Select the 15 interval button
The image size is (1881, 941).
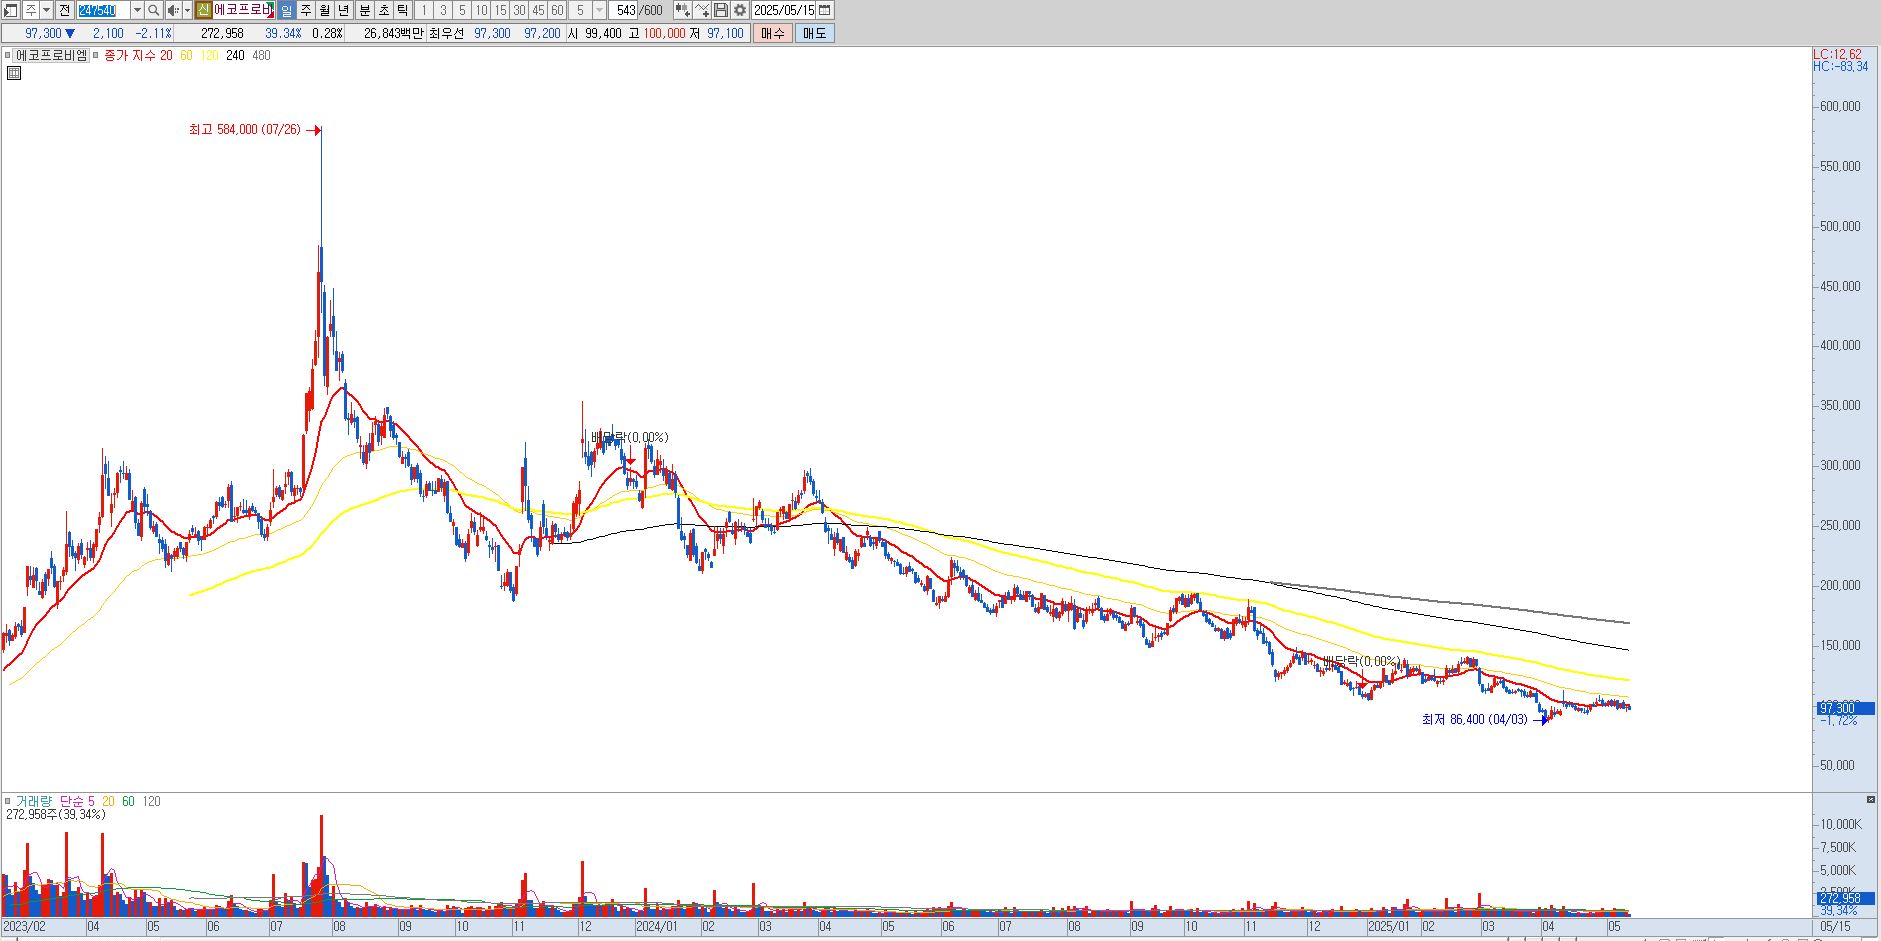(x=500, y=10)
